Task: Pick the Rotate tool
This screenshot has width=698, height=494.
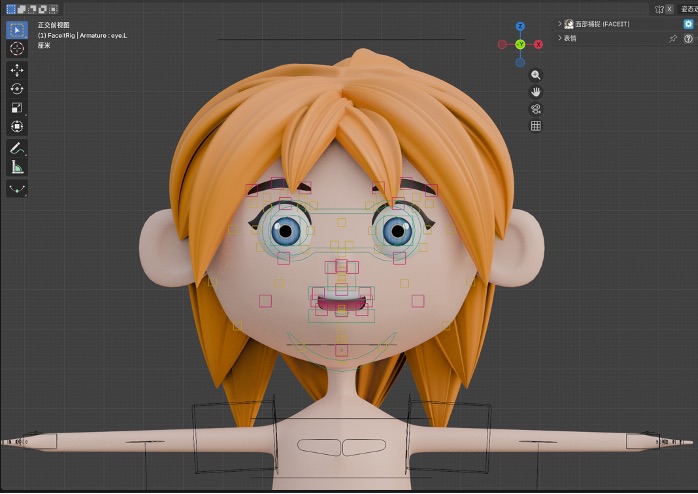Action: [17, 89]
